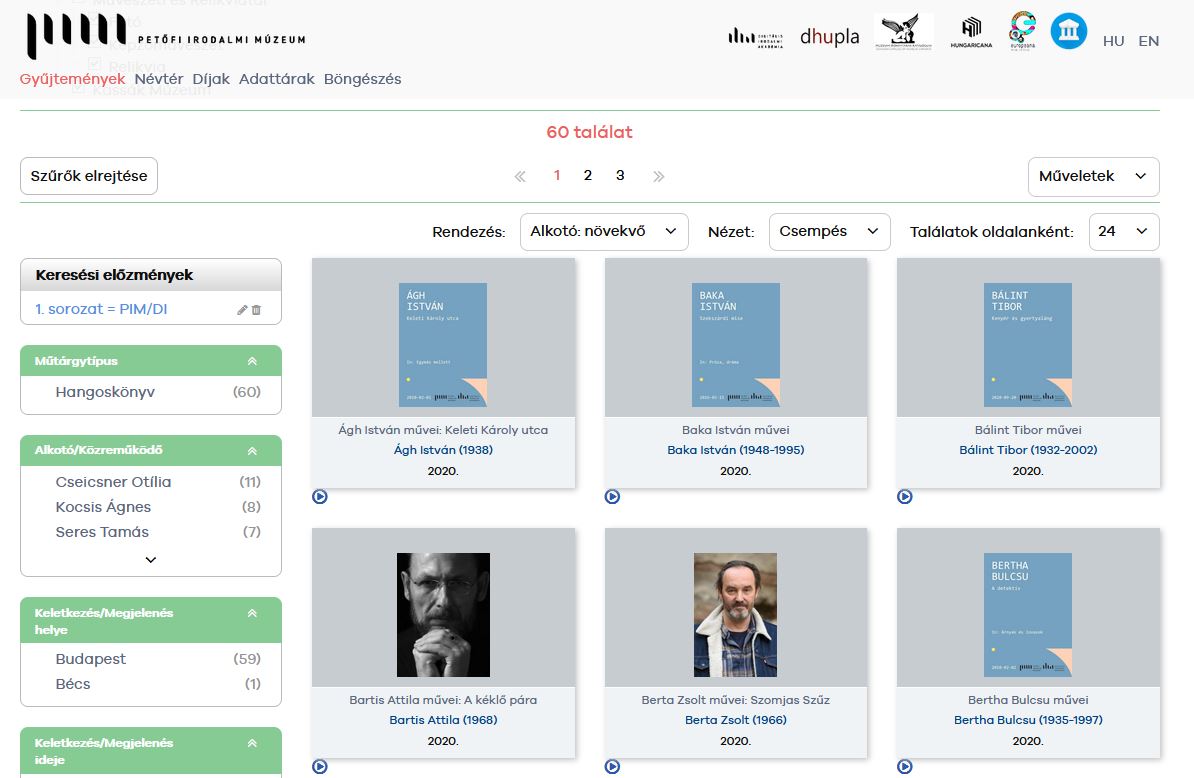The width and height of the screenshot is (1194, 778).
Task: Open the Hungaricana logo link
Action: [971, 37]
